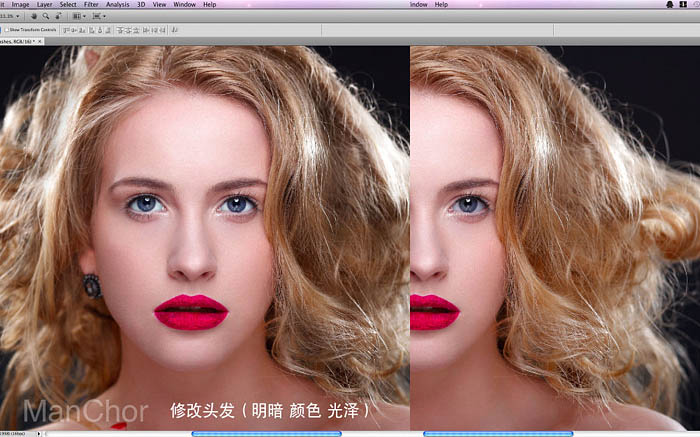700x437 pixels.
Task: Open the zoom level percentage dropdown
Action: (10, 16)
